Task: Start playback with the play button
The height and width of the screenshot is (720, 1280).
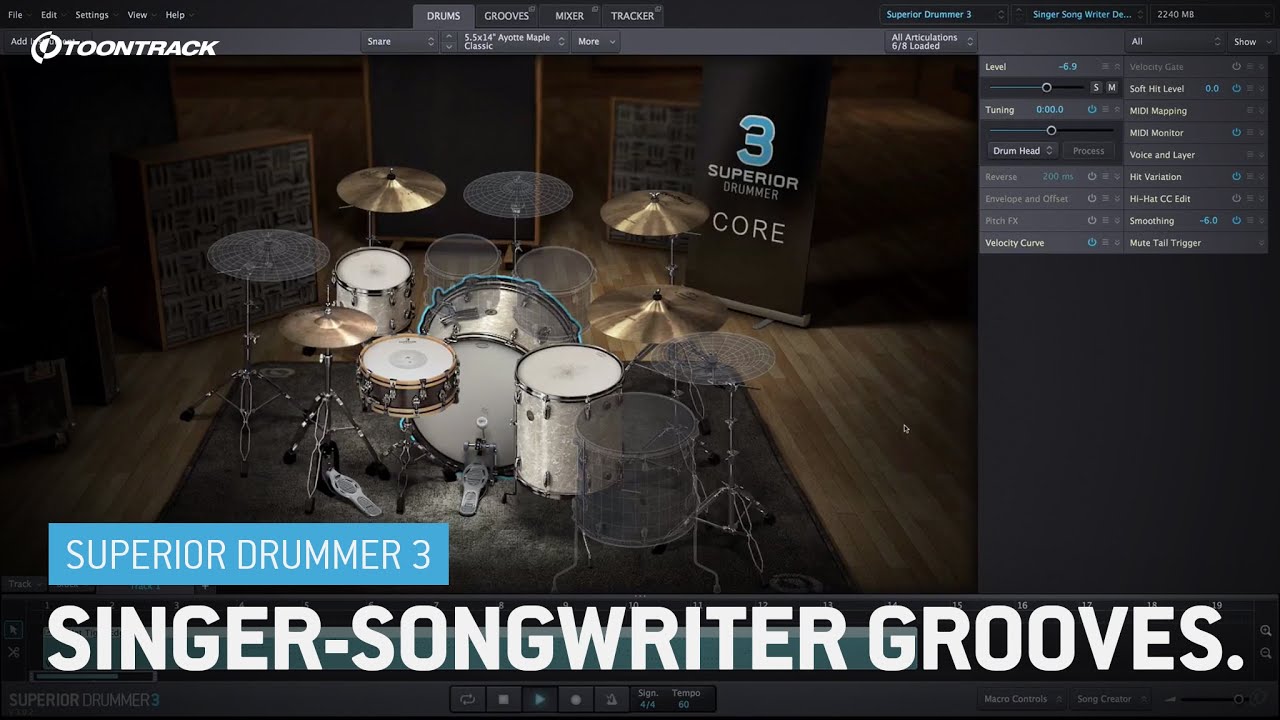Action: tap(540, 700)
